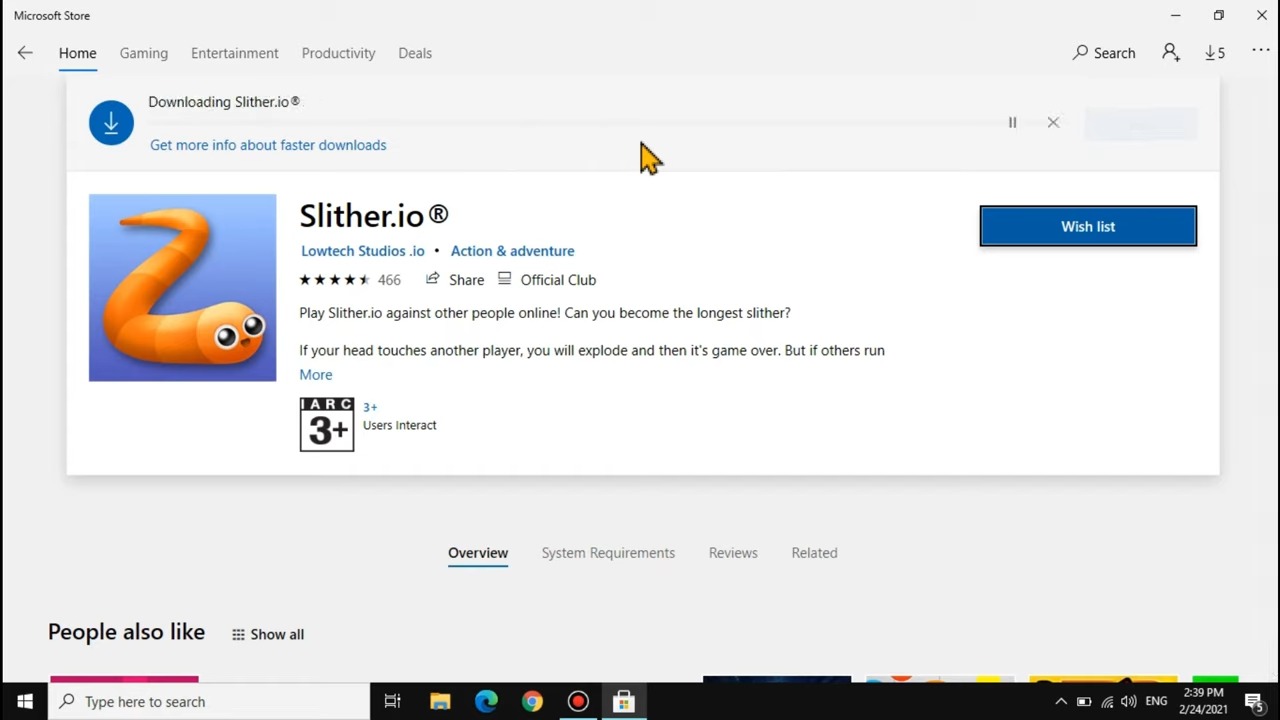The width and height of the screenshot is (1280, 720).
Task: Show hidden system tray icons
Action: pos(1061,702)
